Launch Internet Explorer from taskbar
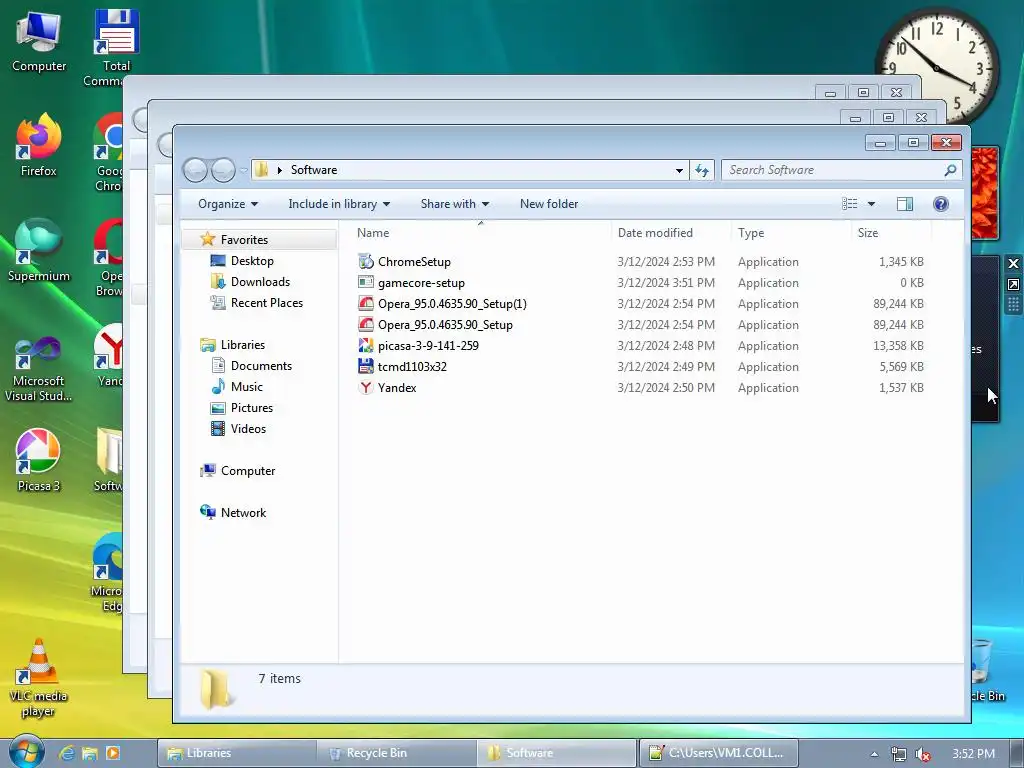1024x768 pixels. [66, 753]
